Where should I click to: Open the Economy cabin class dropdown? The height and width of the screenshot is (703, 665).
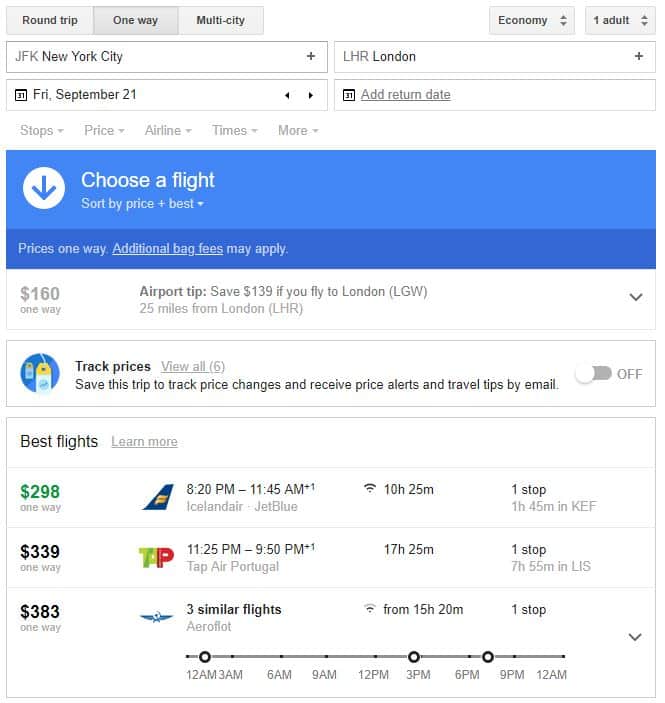tap(533, 20)
